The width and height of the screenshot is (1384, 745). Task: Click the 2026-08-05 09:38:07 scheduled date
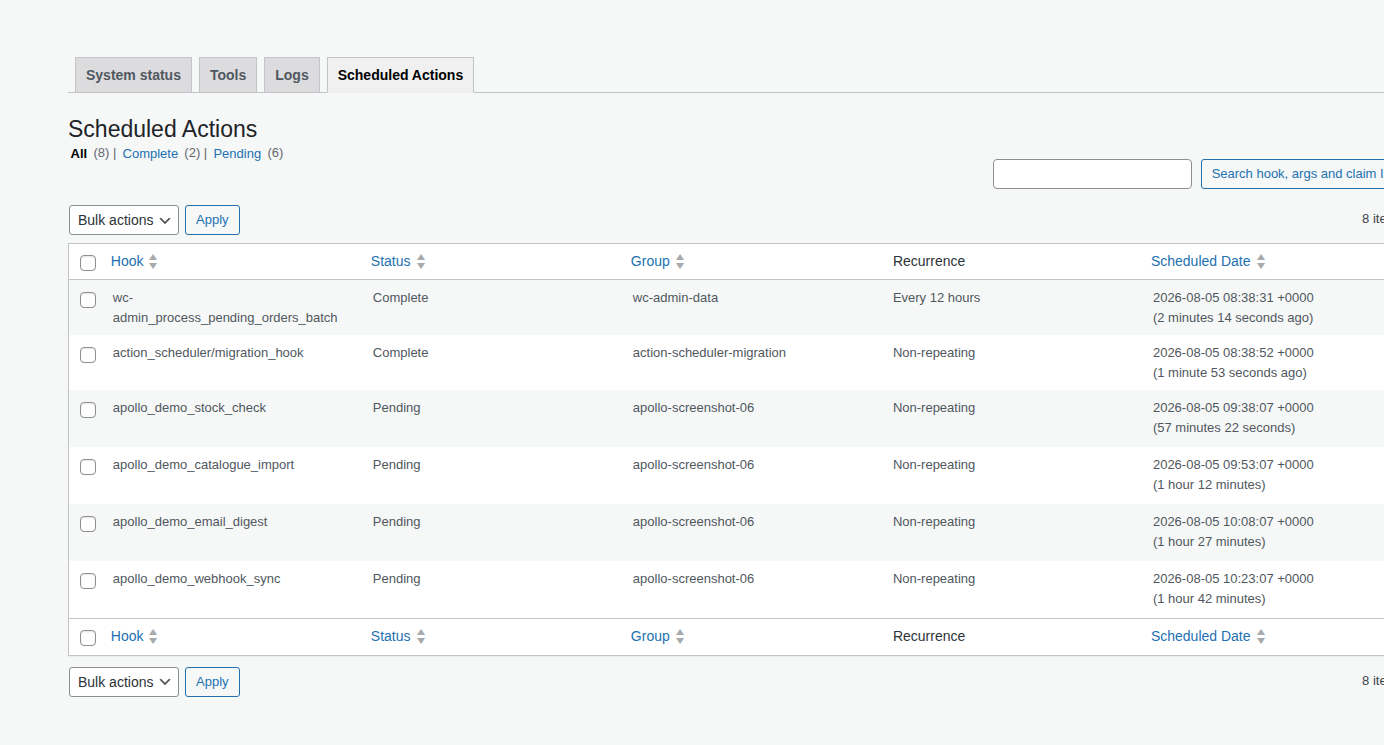[x=1233, y=408]
